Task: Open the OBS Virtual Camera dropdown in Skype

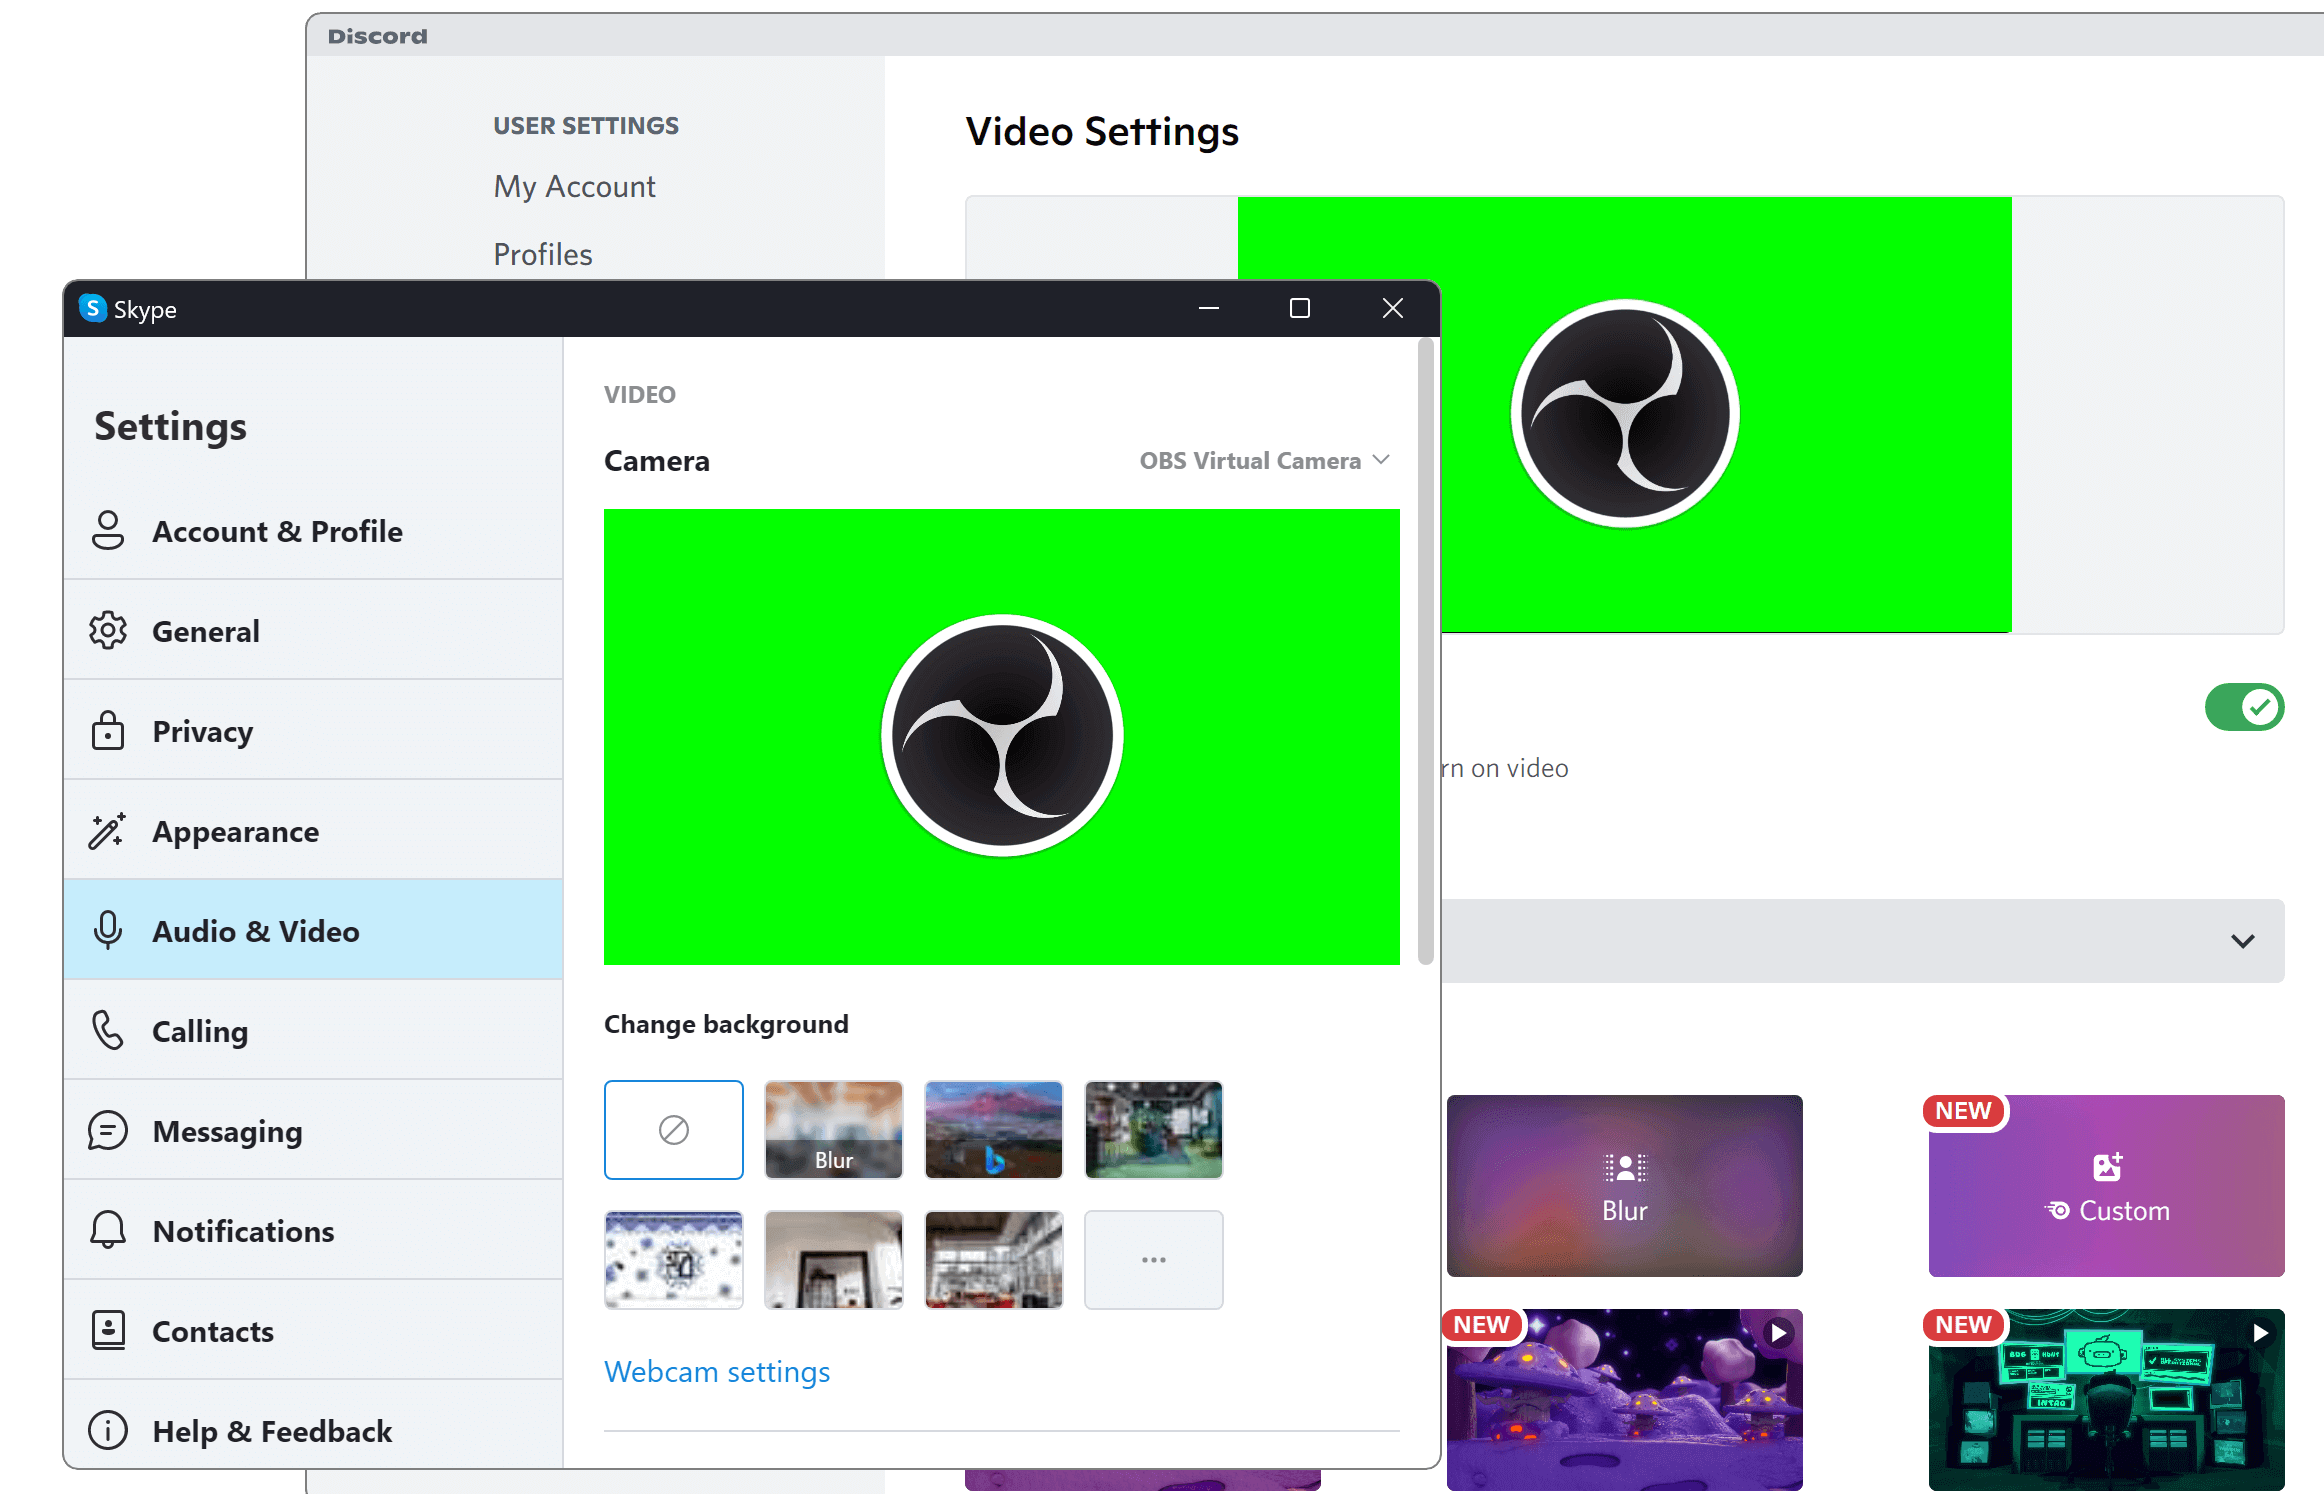Action: [x=1267, y=459]
